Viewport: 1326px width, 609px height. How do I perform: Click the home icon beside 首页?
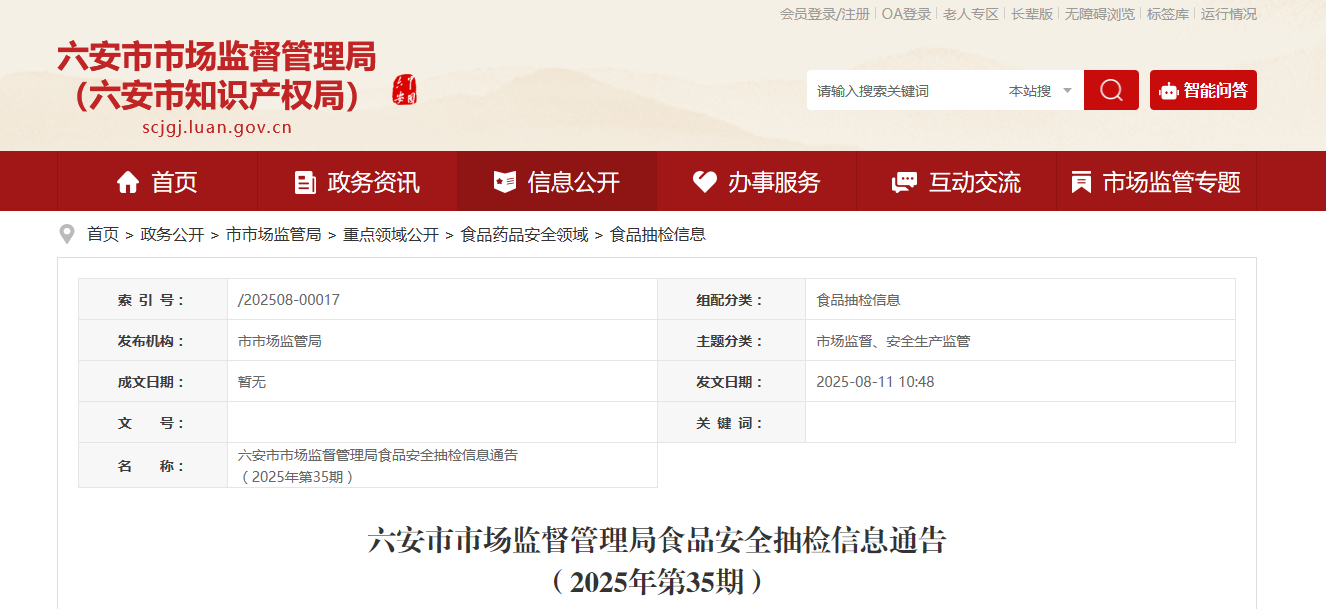pos(128,182)
